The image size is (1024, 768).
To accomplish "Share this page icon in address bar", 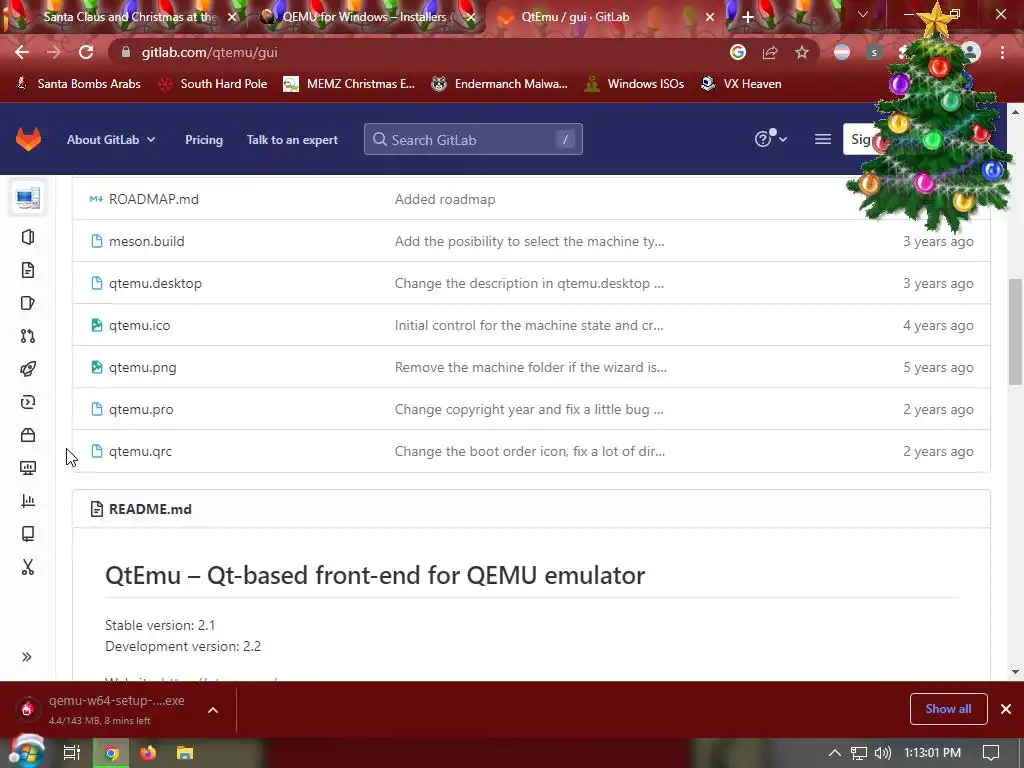I will (770, 52).
